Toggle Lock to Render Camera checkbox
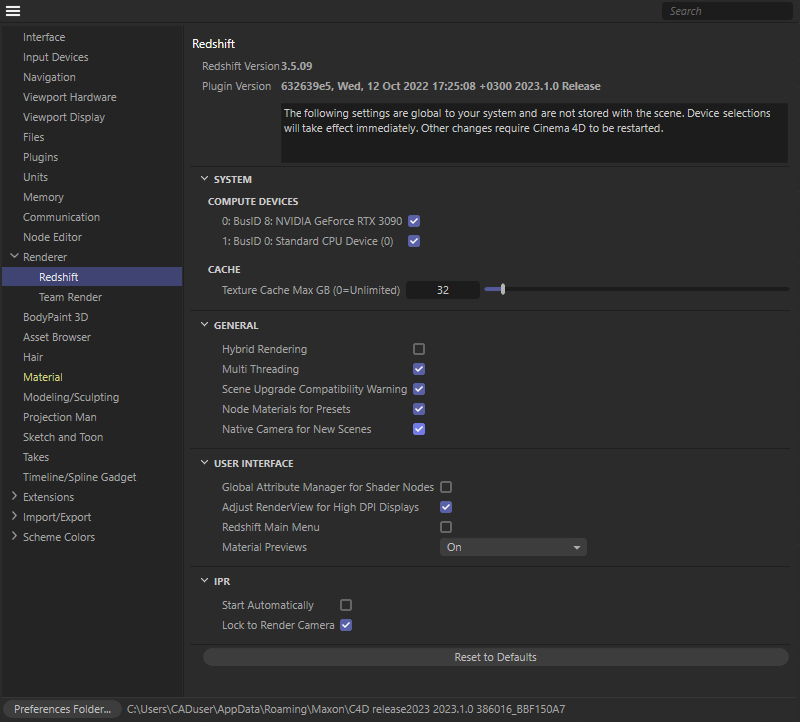 (346, 625)
